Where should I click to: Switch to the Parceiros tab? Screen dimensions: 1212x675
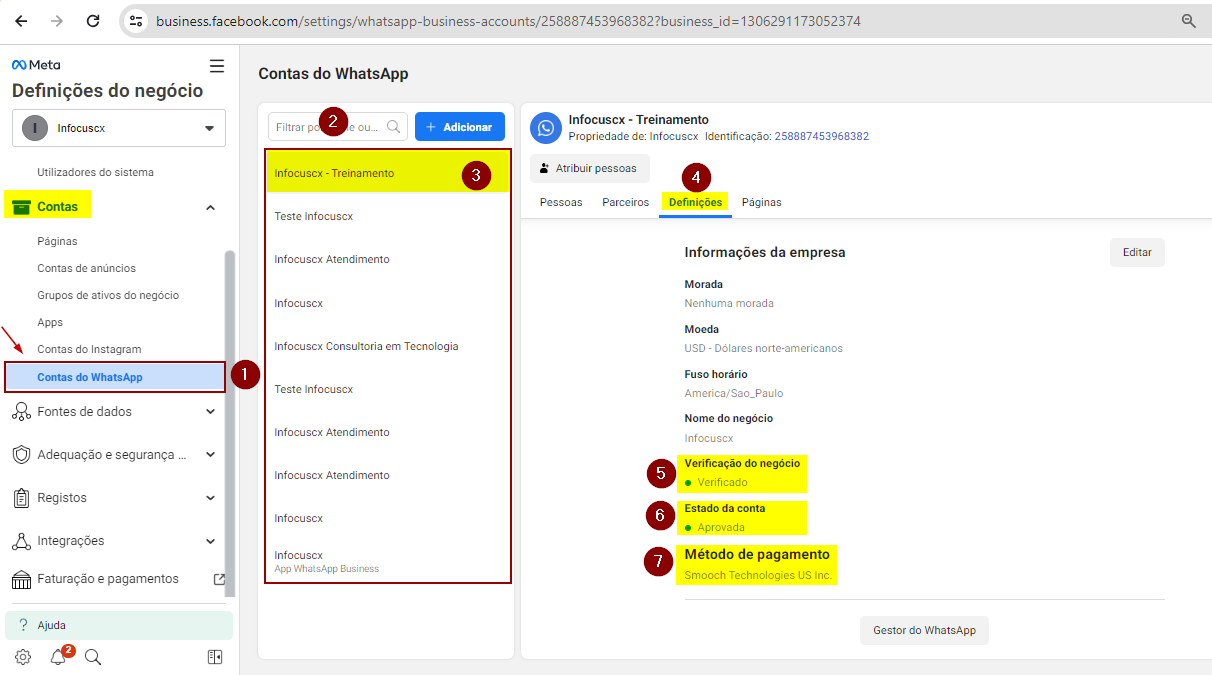625,202
